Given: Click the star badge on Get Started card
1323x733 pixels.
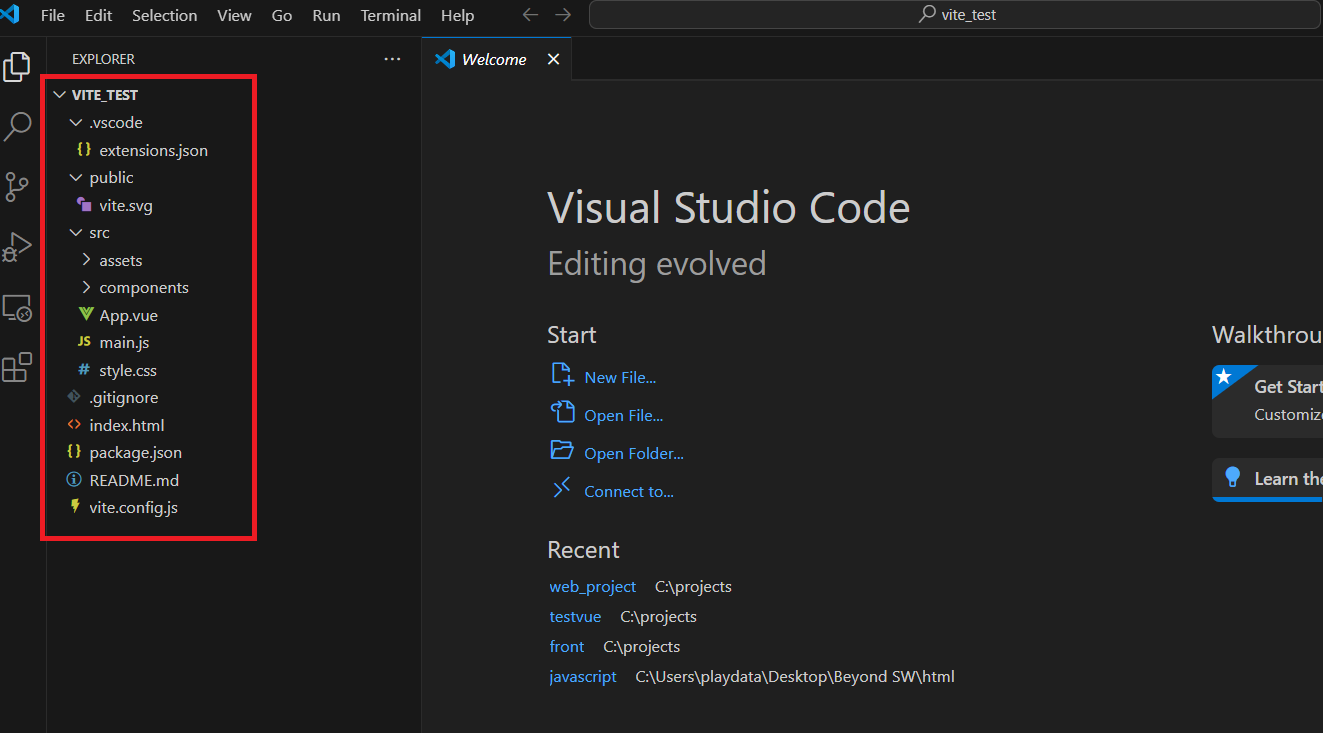Looking at the screenshot, I should [1223, 376].
